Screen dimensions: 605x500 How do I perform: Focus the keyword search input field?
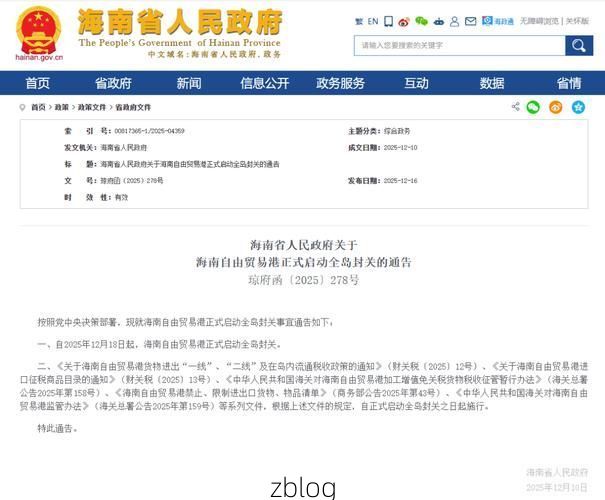click(x=460, y=46)
